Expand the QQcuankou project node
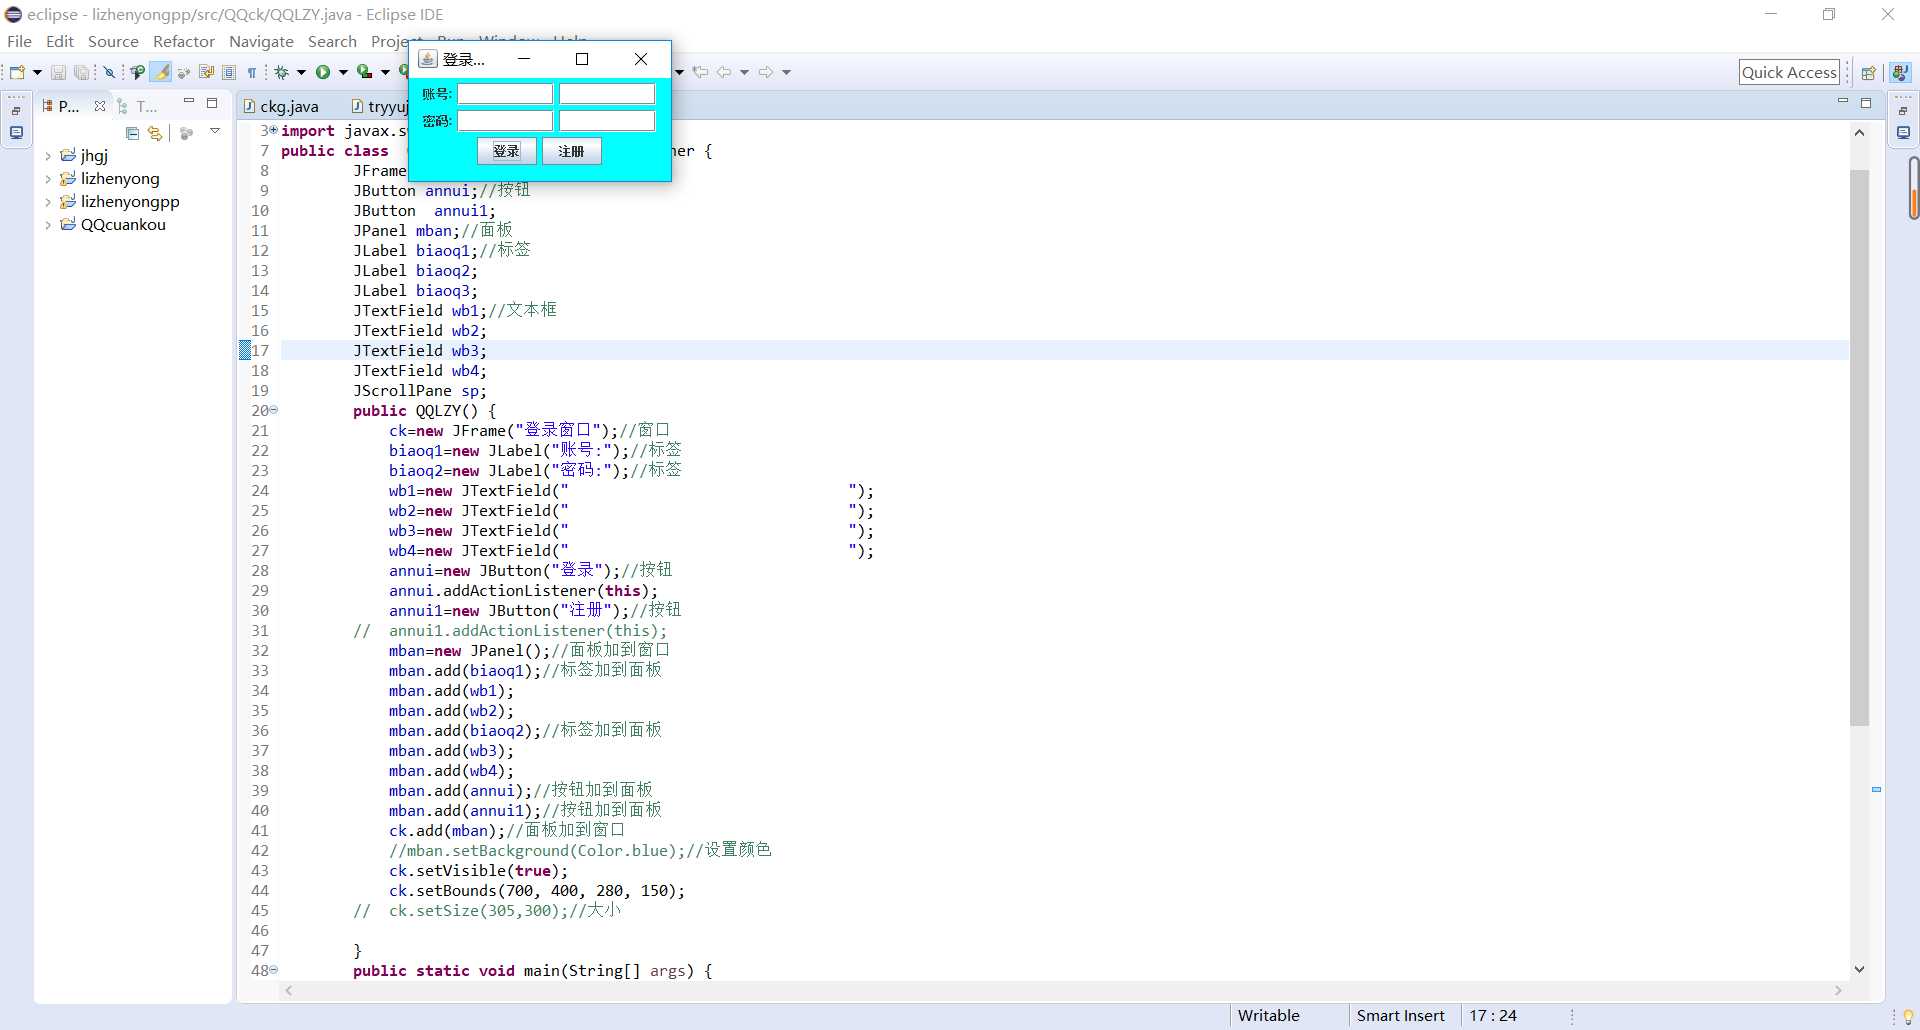The height and width of the screenshot is (1030, 1920). [x=48, y=225]
